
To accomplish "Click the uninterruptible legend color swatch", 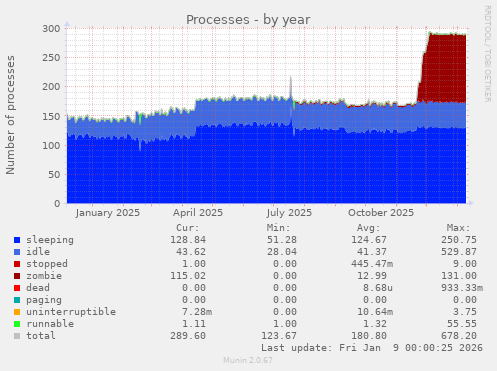I will [x=17, y=312].
